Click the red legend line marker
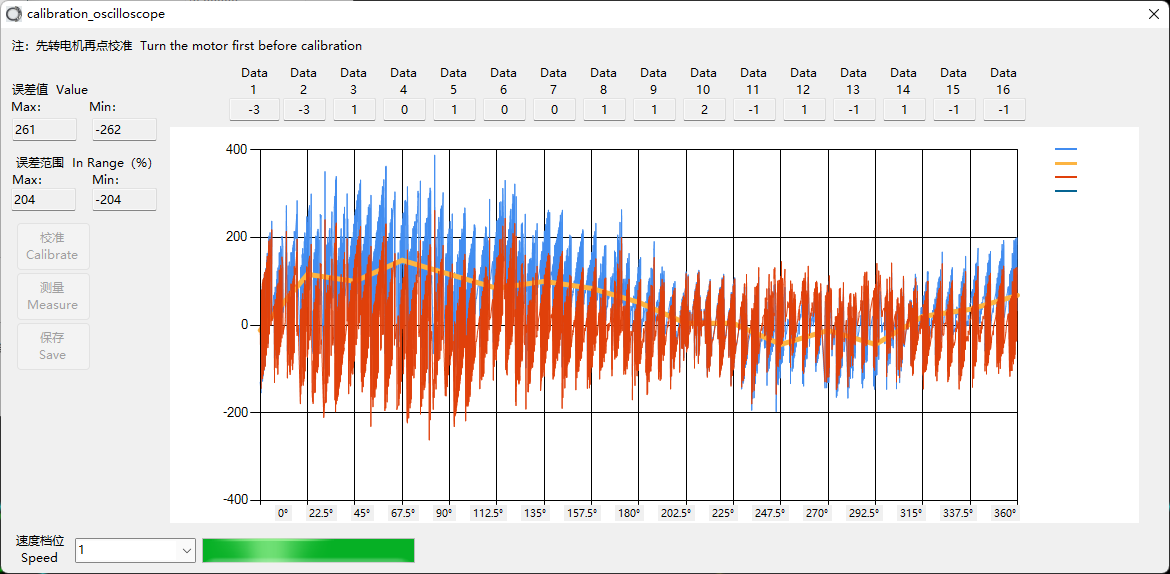This screenshot has height=574, width=1170. tap(1066, 177)
